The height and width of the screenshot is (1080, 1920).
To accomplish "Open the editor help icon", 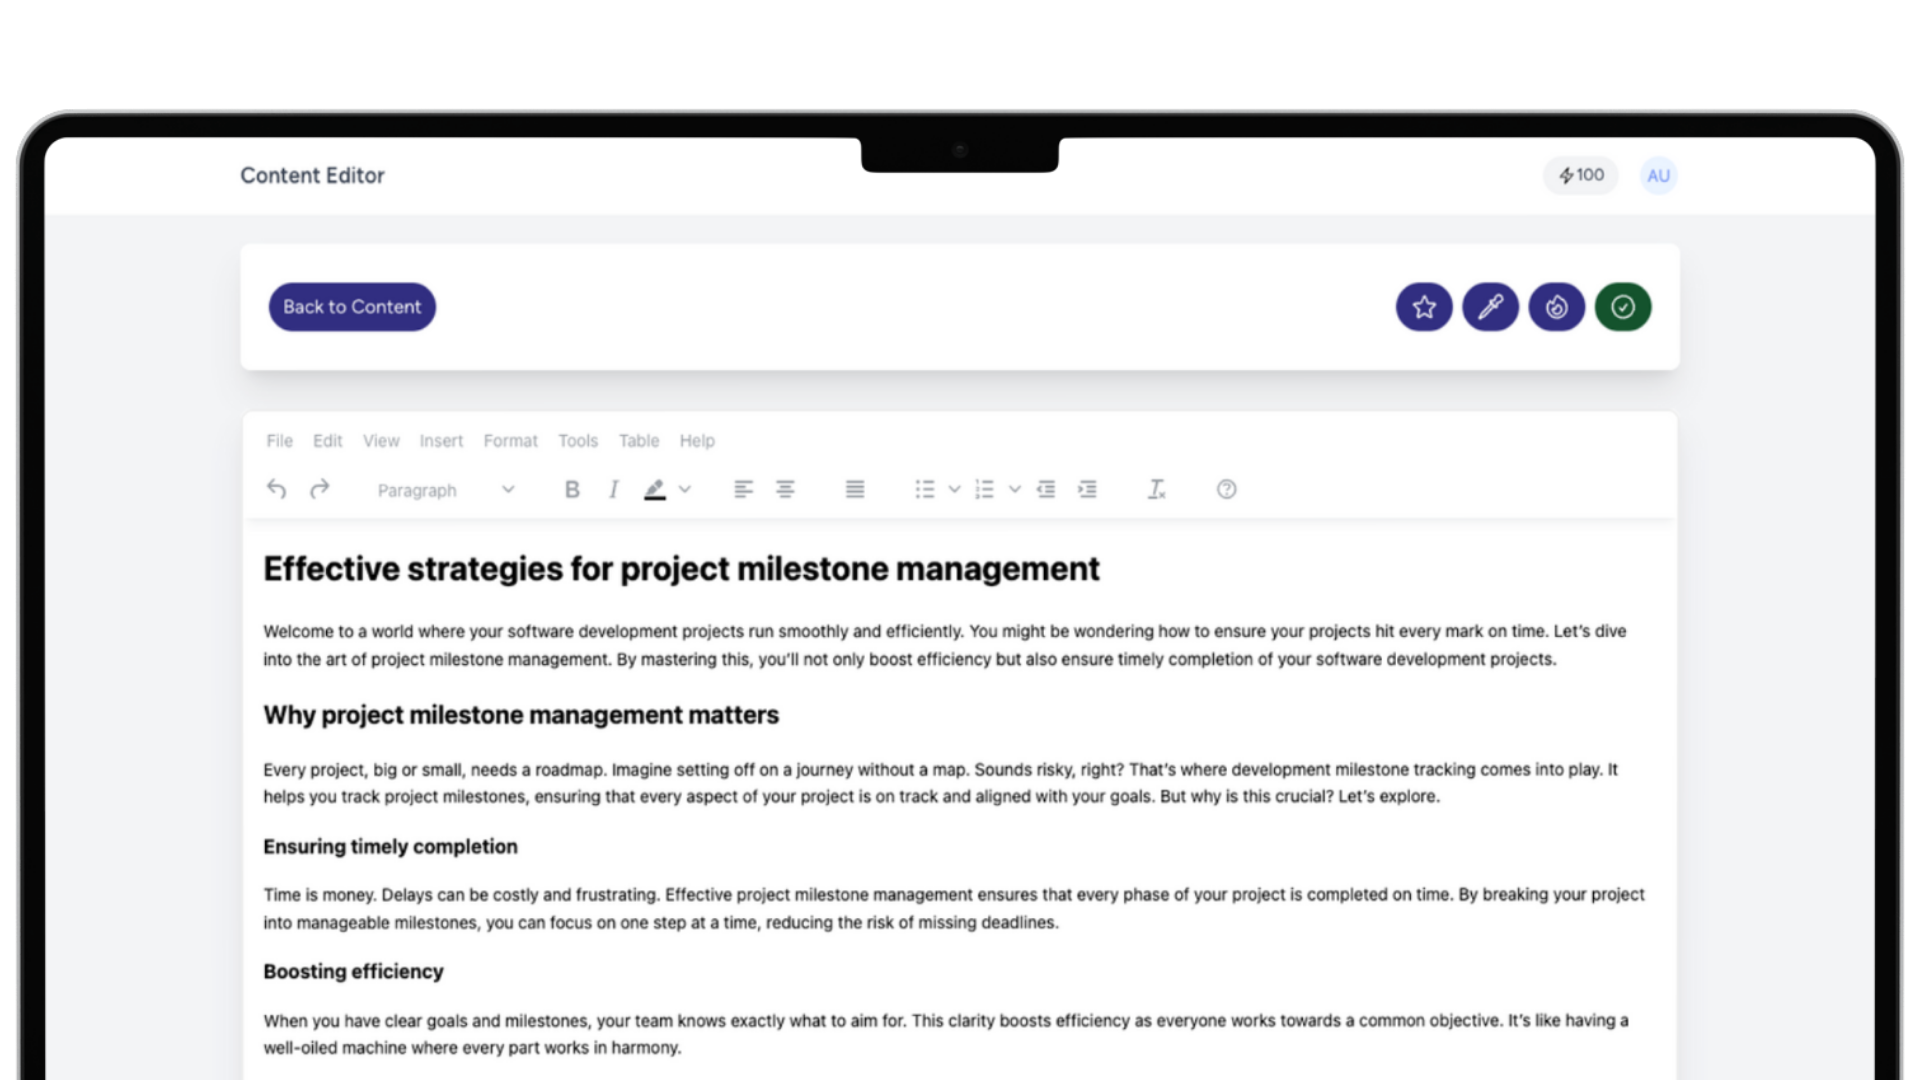I will click(1226, 489).
